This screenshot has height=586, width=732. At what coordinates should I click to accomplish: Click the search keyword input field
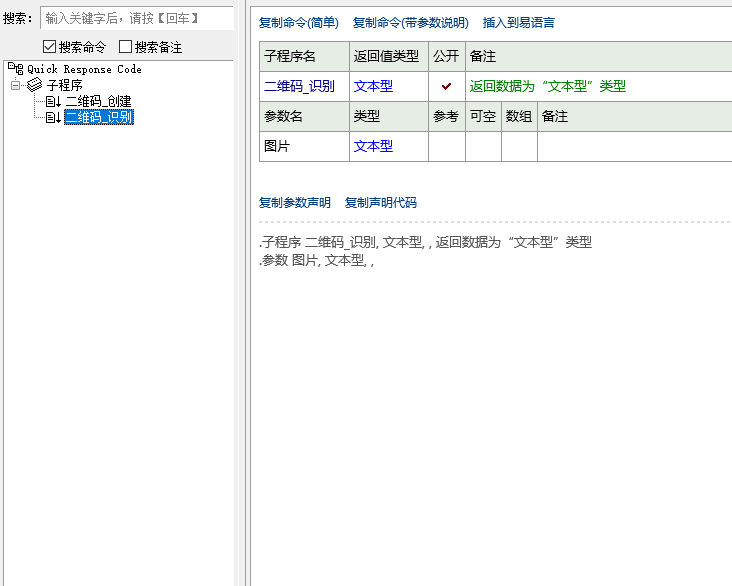coord(137,18)
